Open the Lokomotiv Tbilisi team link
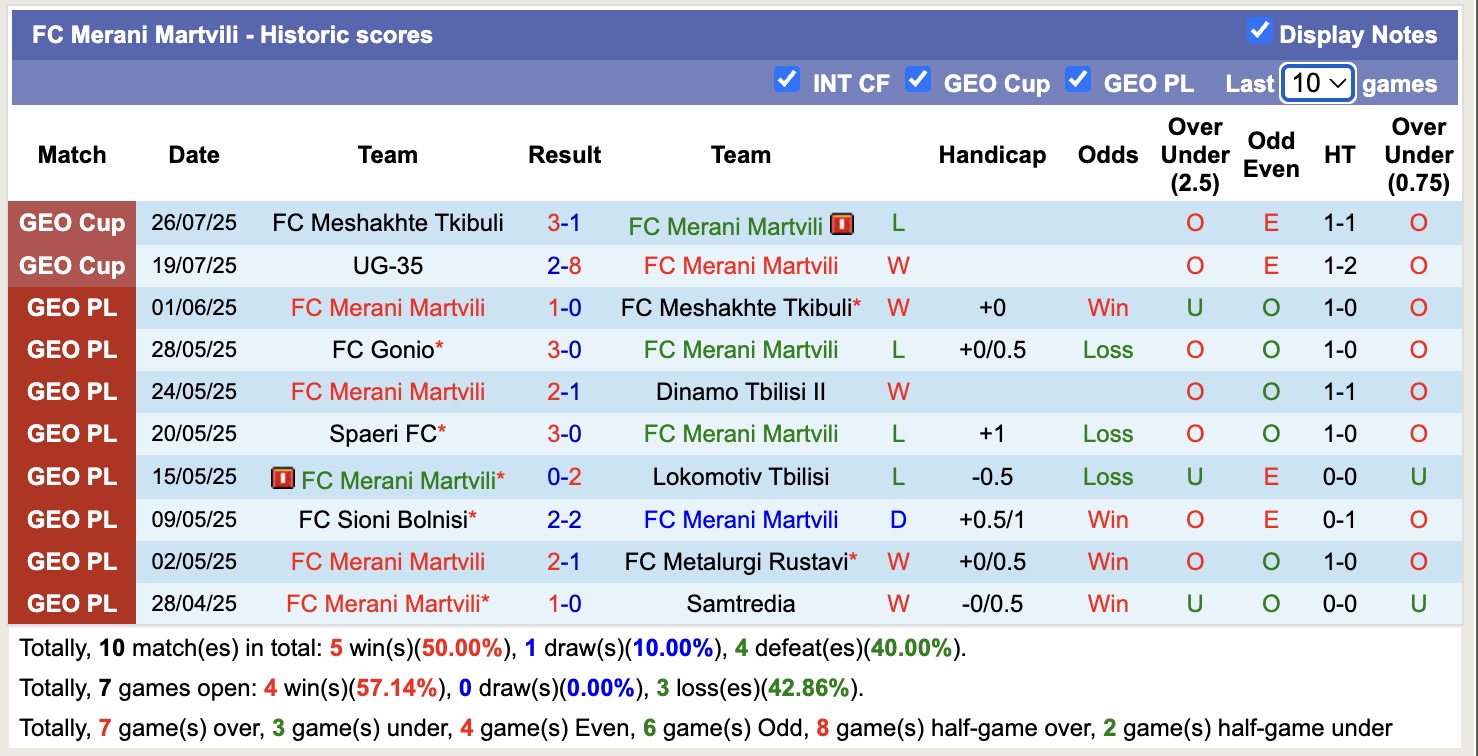 pos(740,477)
